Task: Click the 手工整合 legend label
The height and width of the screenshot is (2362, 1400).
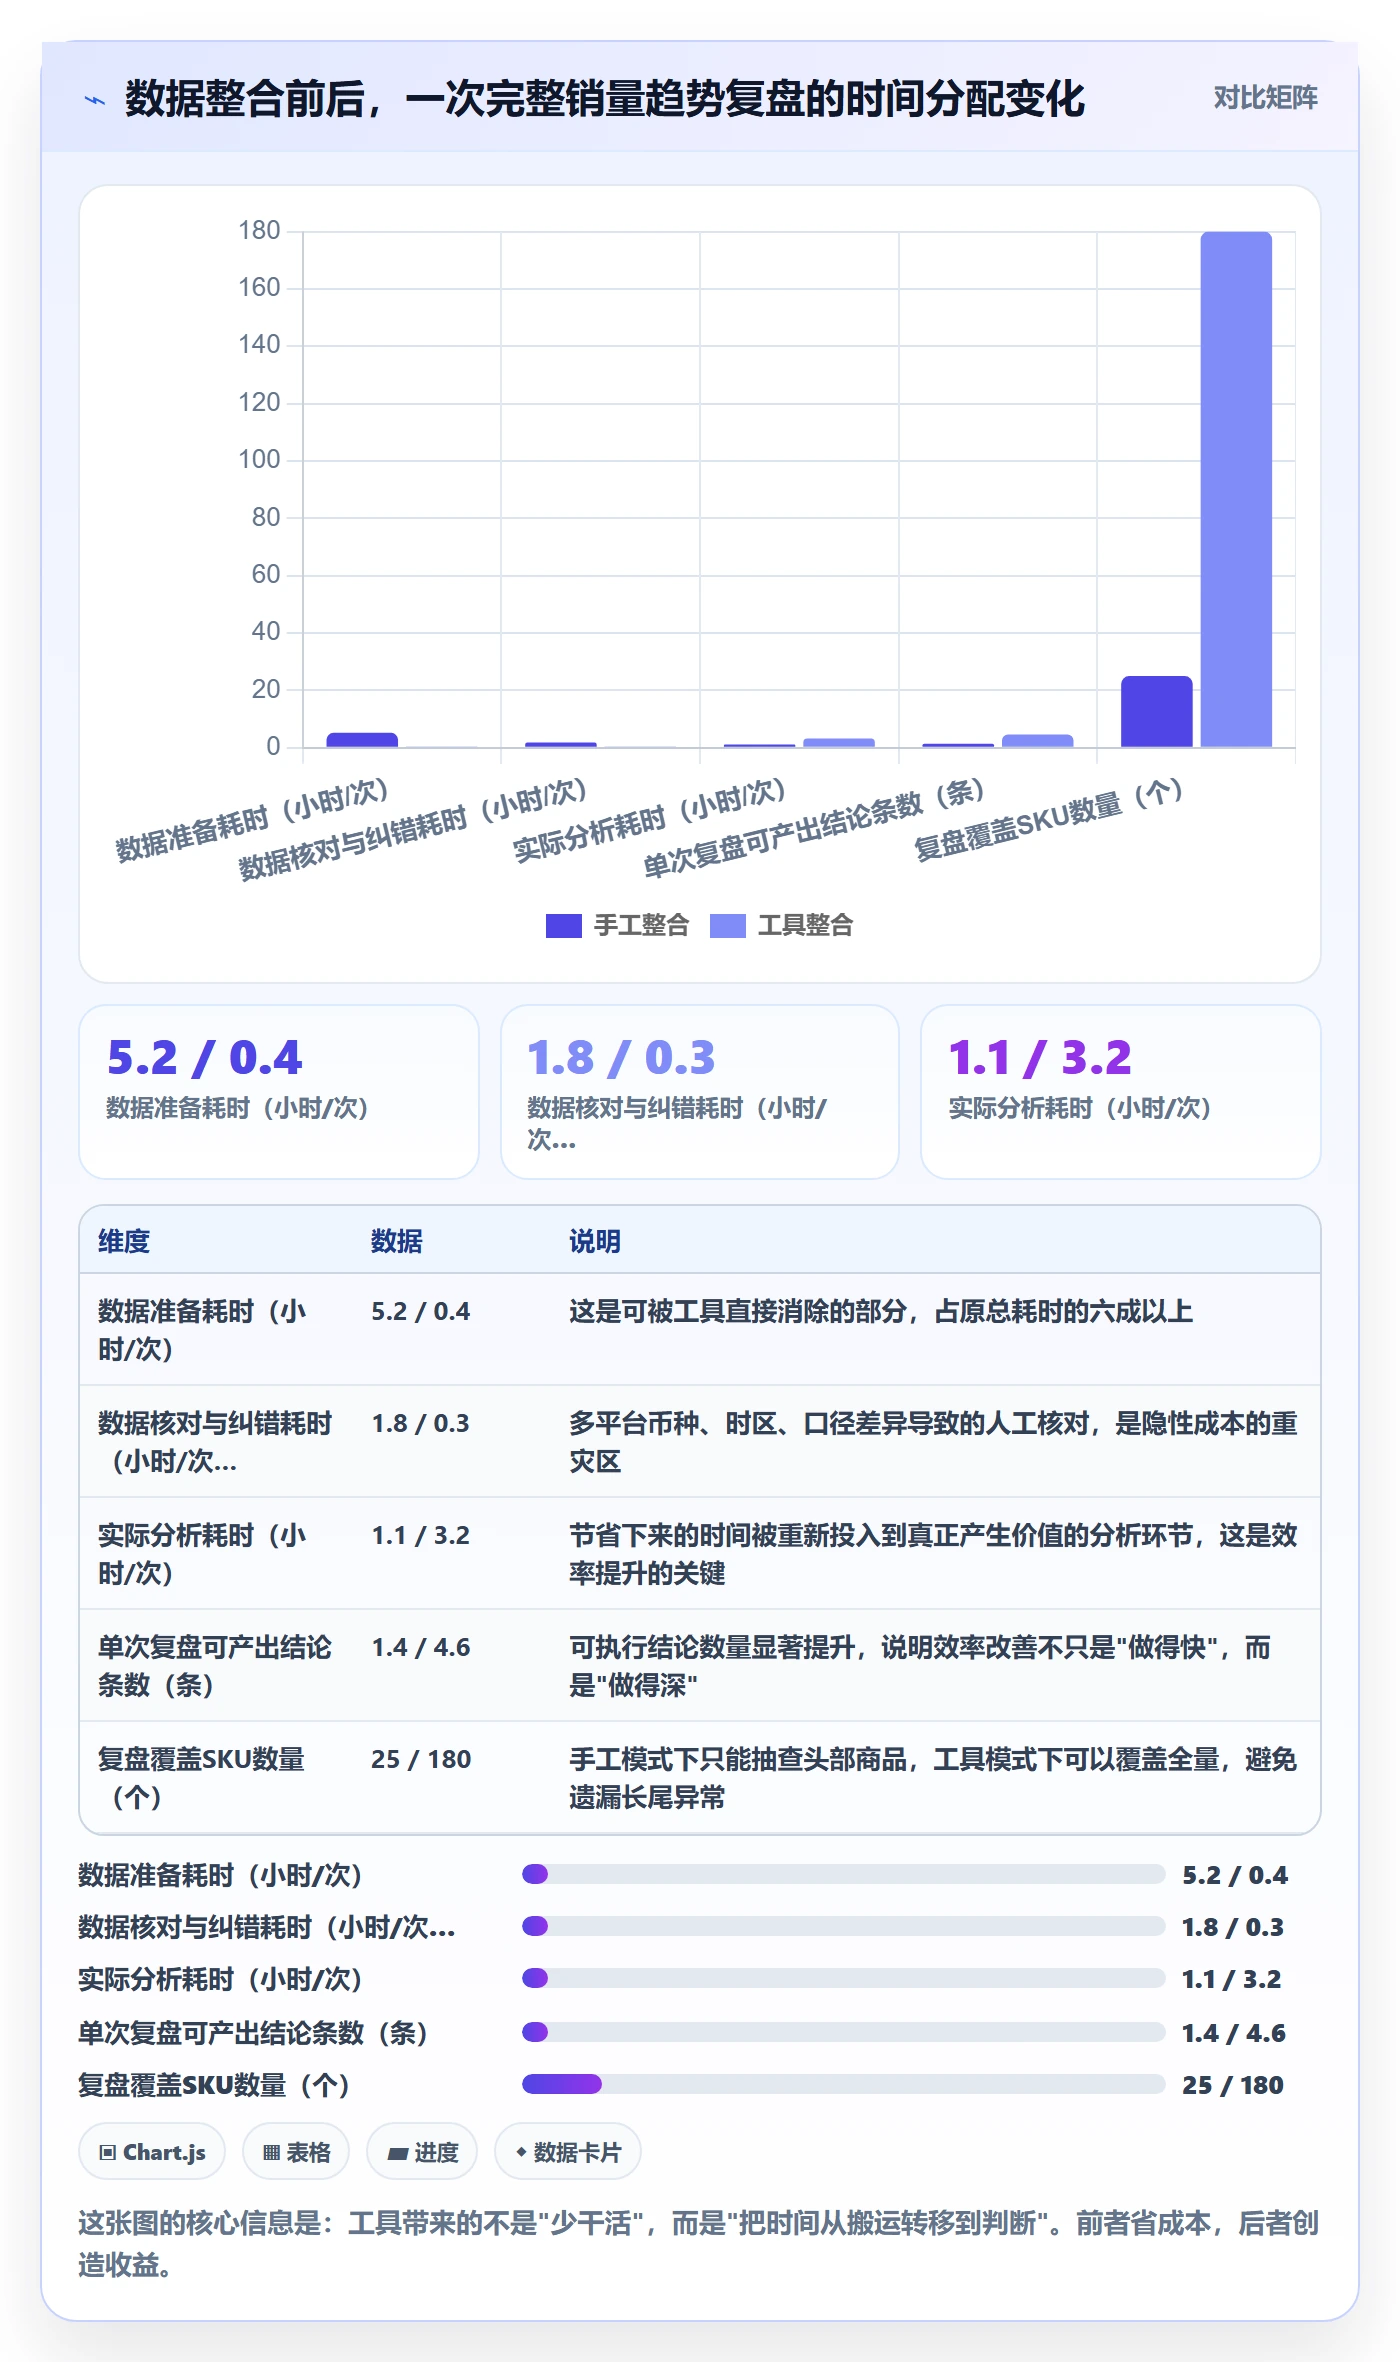Action: pyautogui.click(x=641, y=926)
